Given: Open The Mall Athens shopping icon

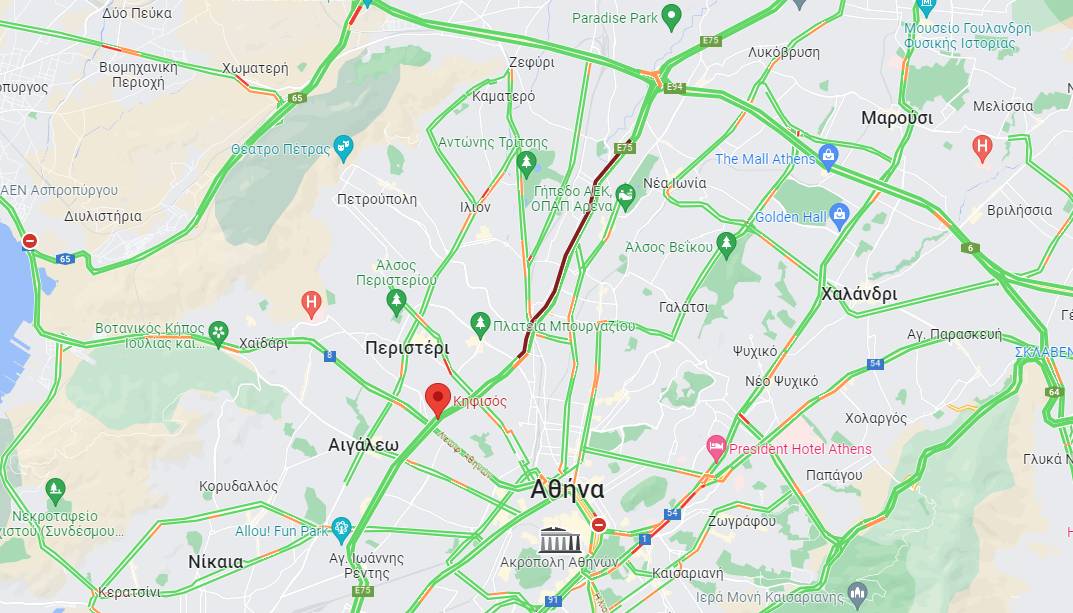Looking at the screenshot, I should pos(828,157).
